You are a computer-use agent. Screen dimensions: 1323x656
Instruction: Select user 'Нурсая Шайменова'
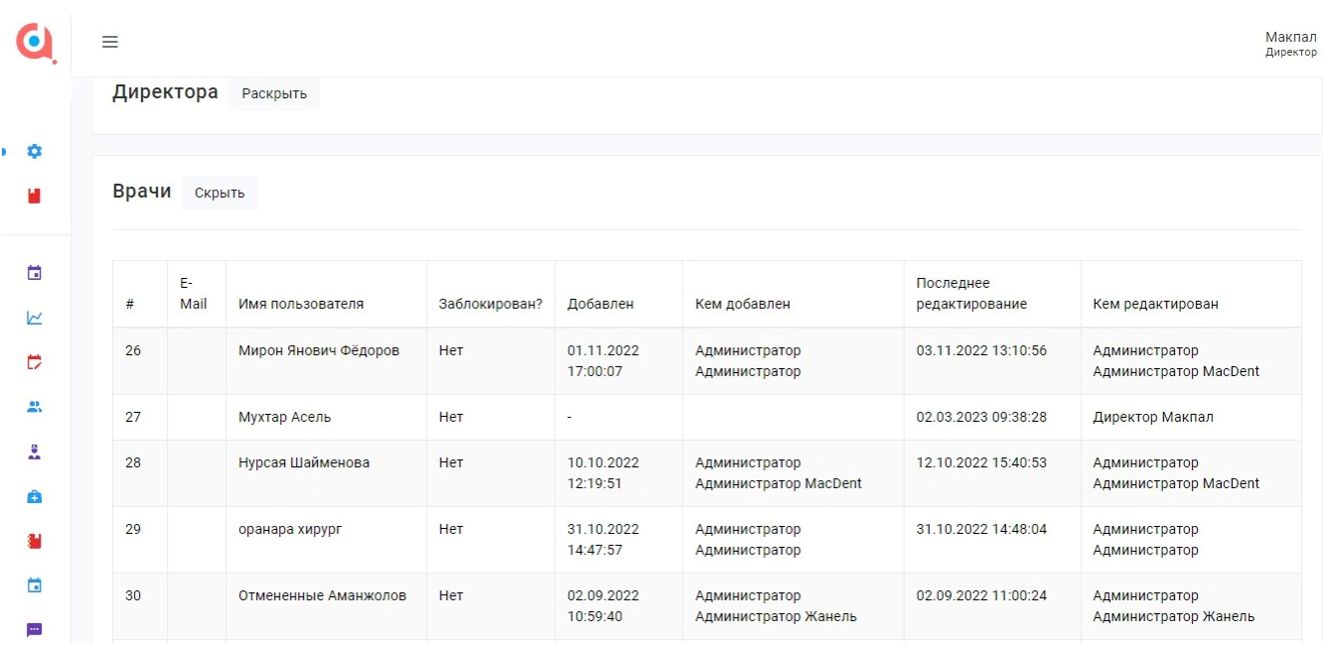point(304,463)
